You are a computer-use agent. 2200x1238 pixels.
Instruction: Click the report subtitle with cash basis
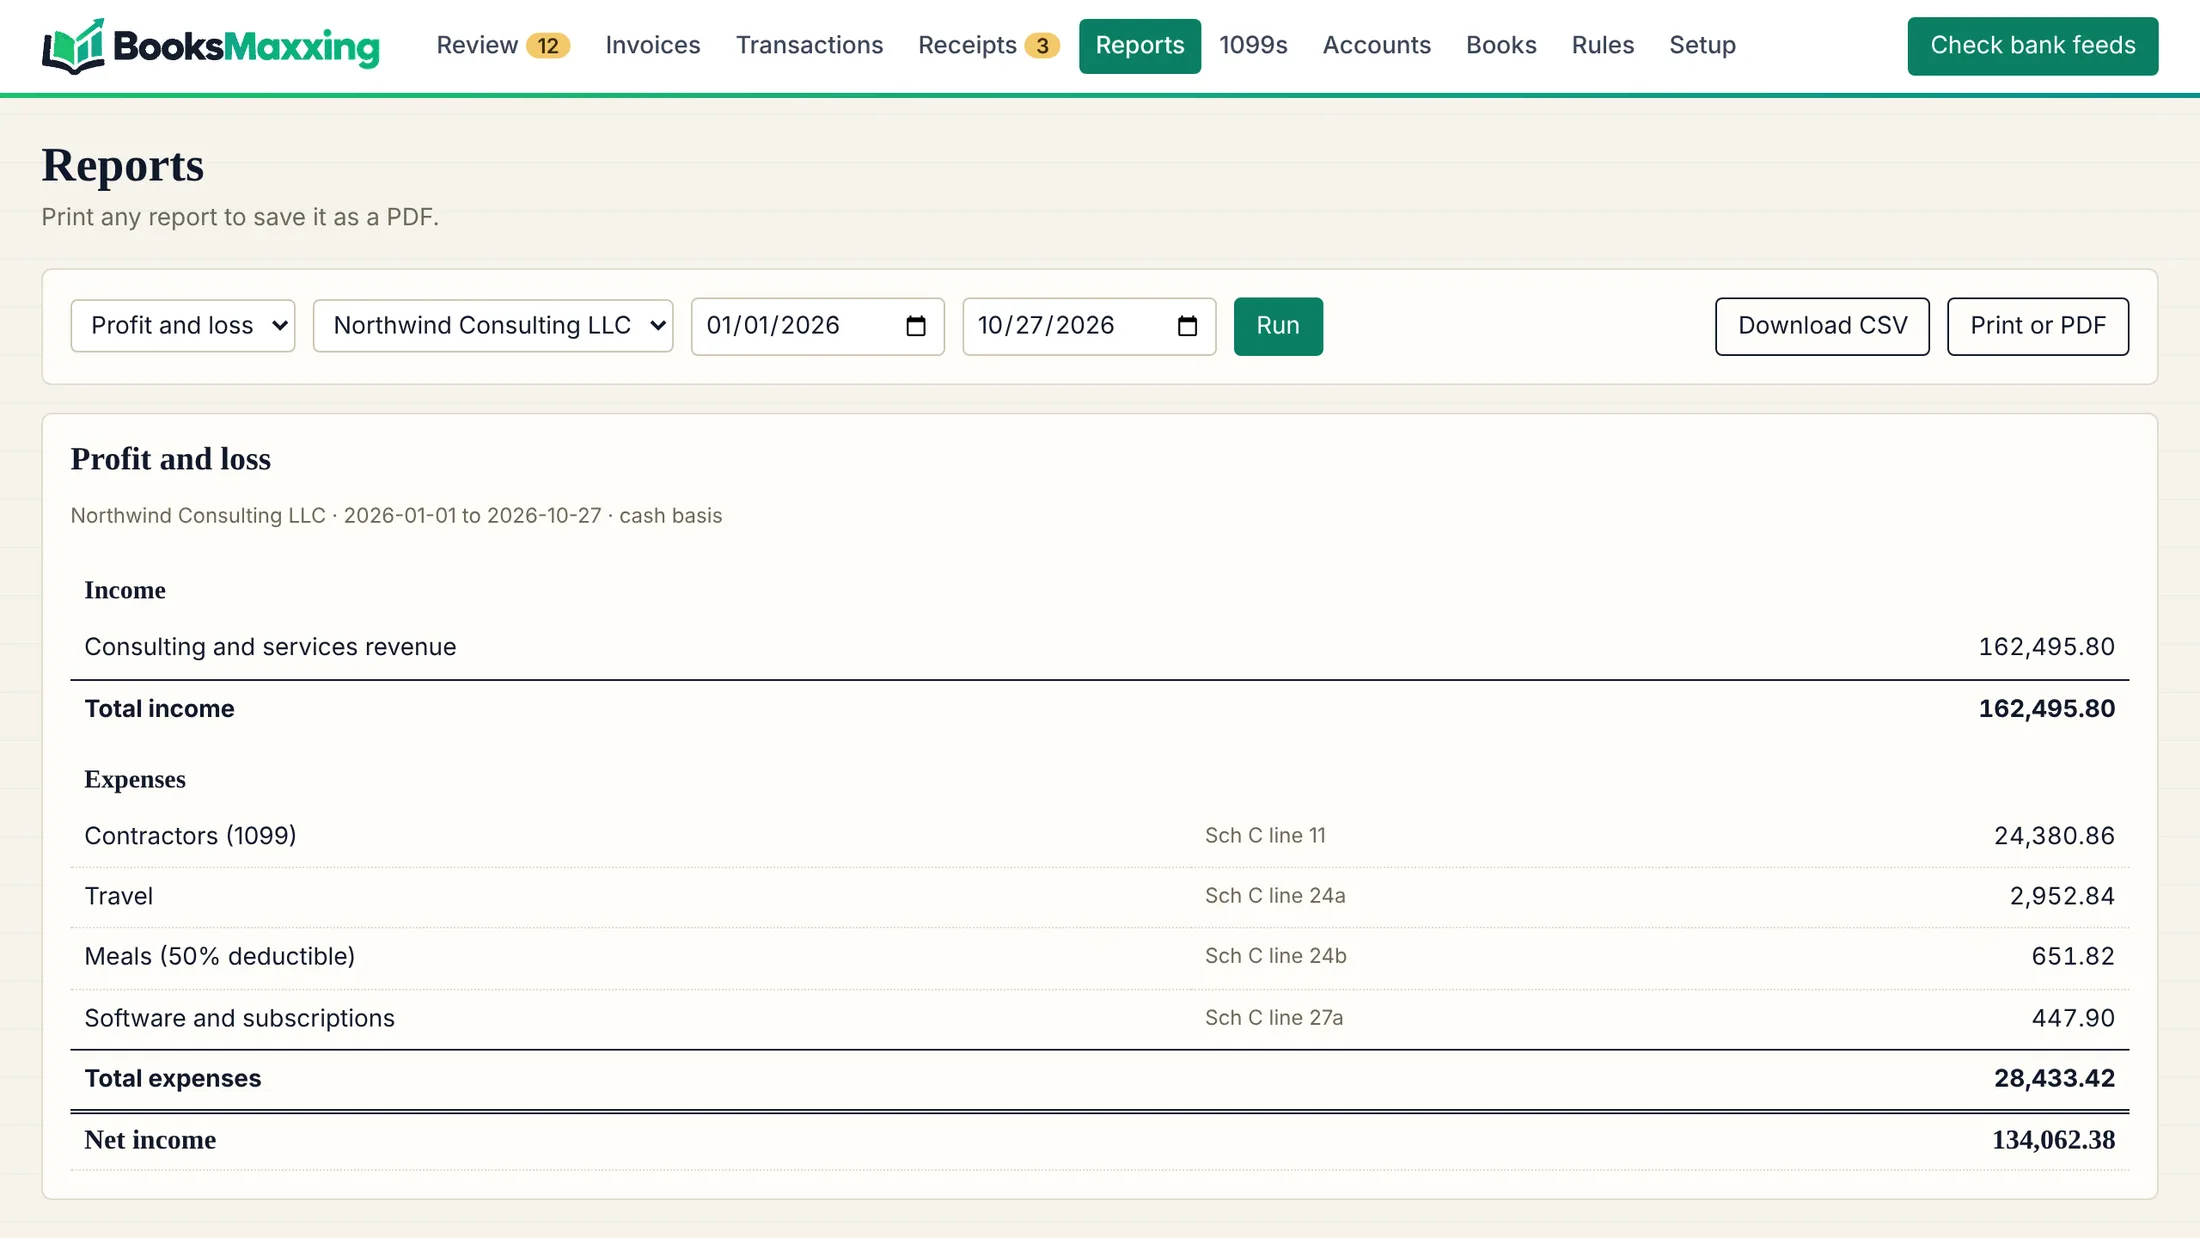pos(396,516)
